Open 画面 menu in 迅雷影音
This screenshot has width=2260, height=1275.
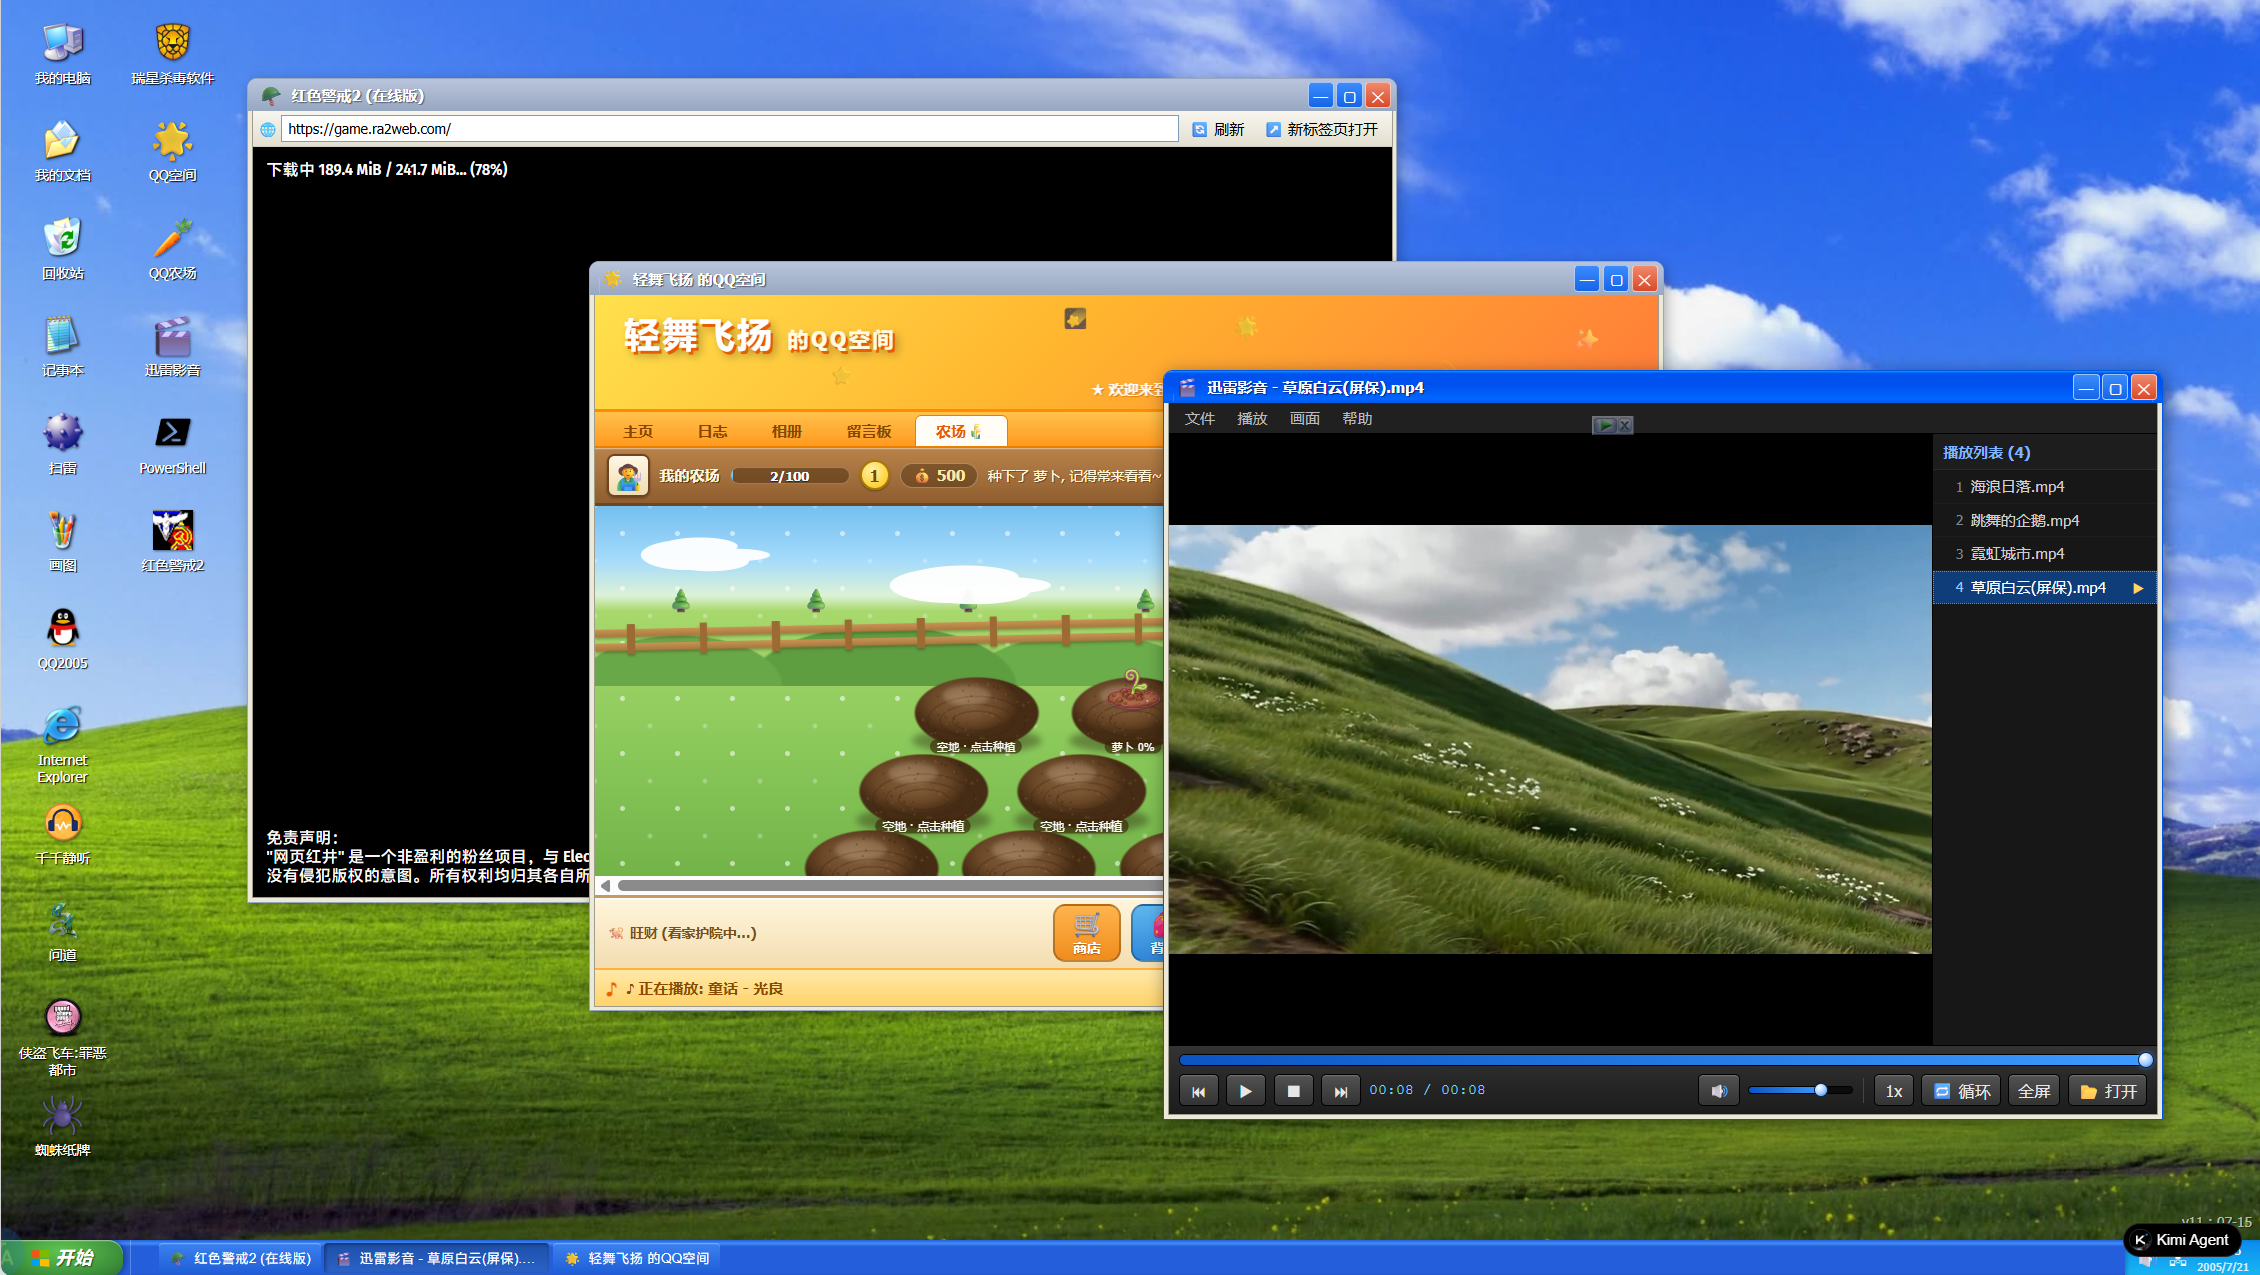point(1305,419)
